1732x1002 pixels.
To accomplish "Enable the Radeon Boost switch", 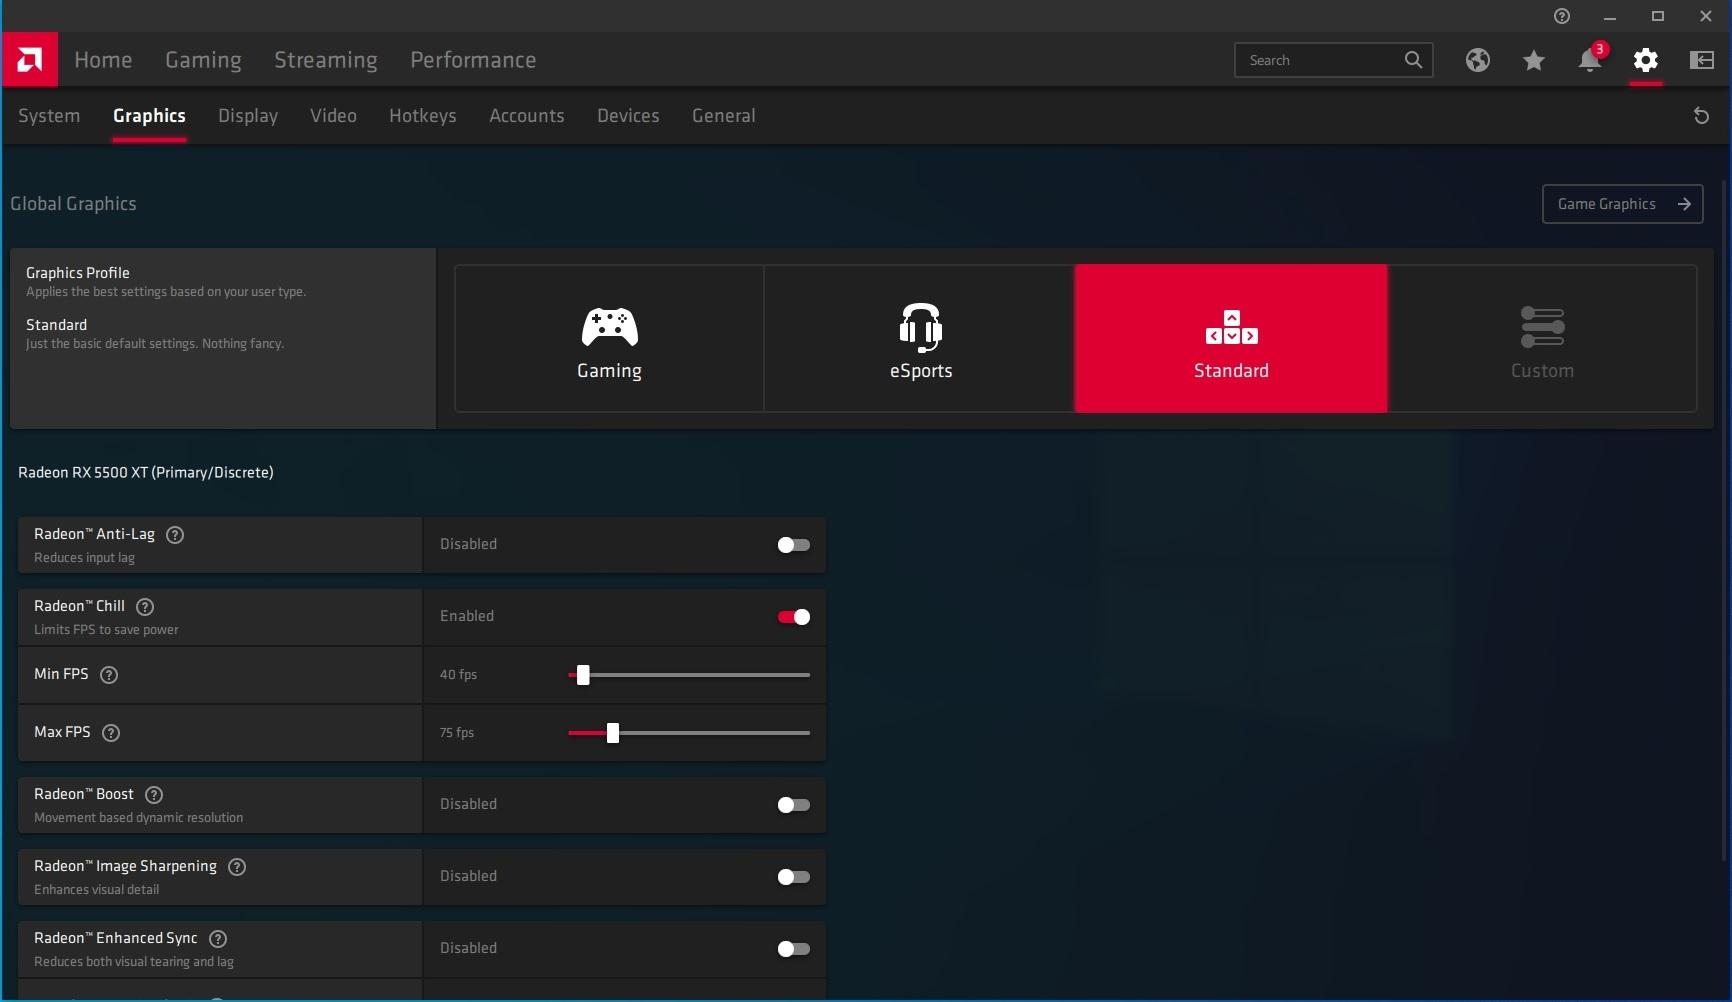I will [793, 805].
